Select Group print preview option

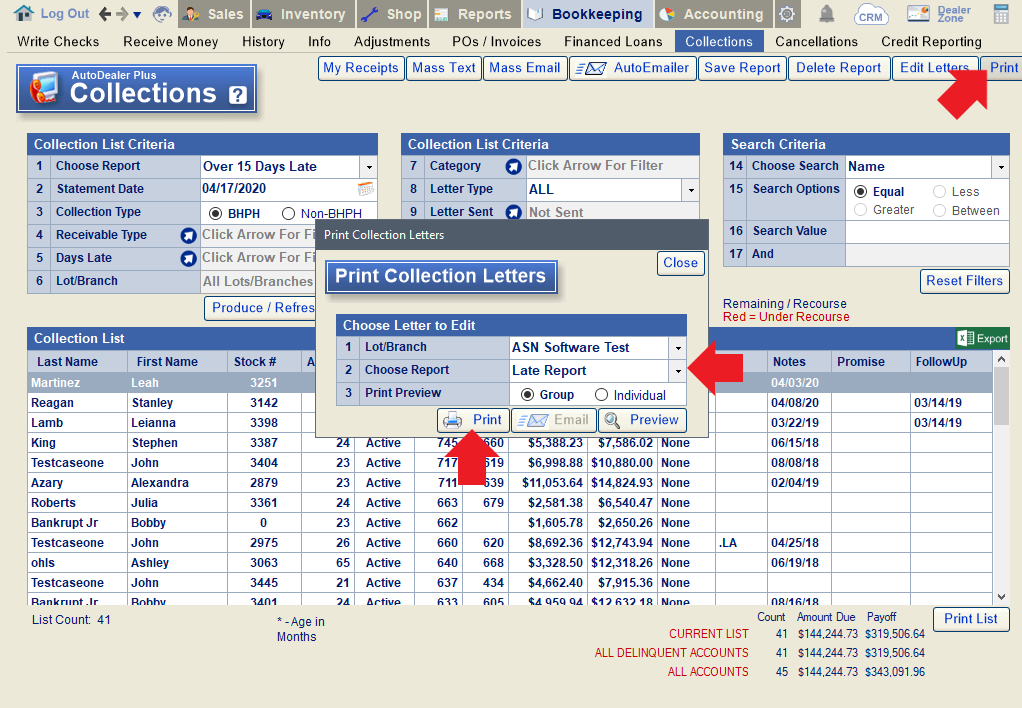528,395
